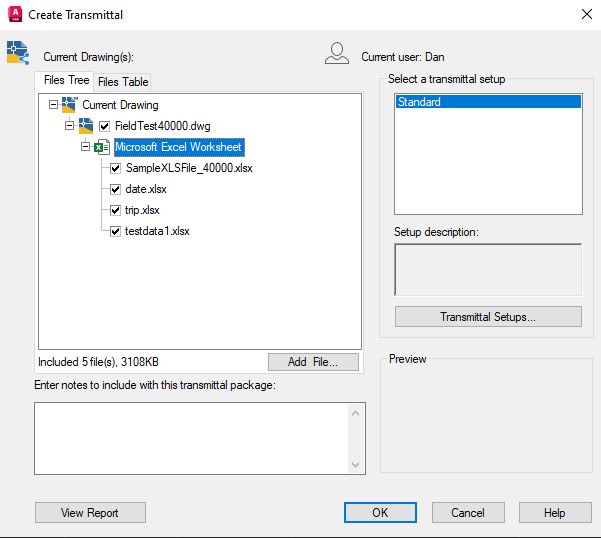
Task: Click the transmittal icon beside Current Drawing(s)
Action: [17, 53]
